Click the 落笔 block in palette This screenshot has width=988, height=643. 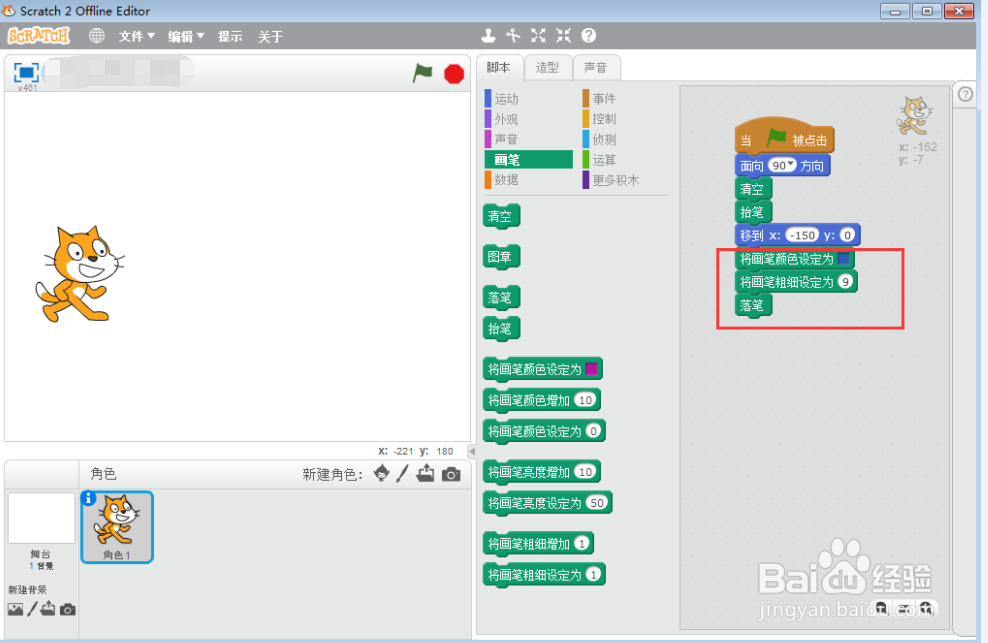[501, 297]
